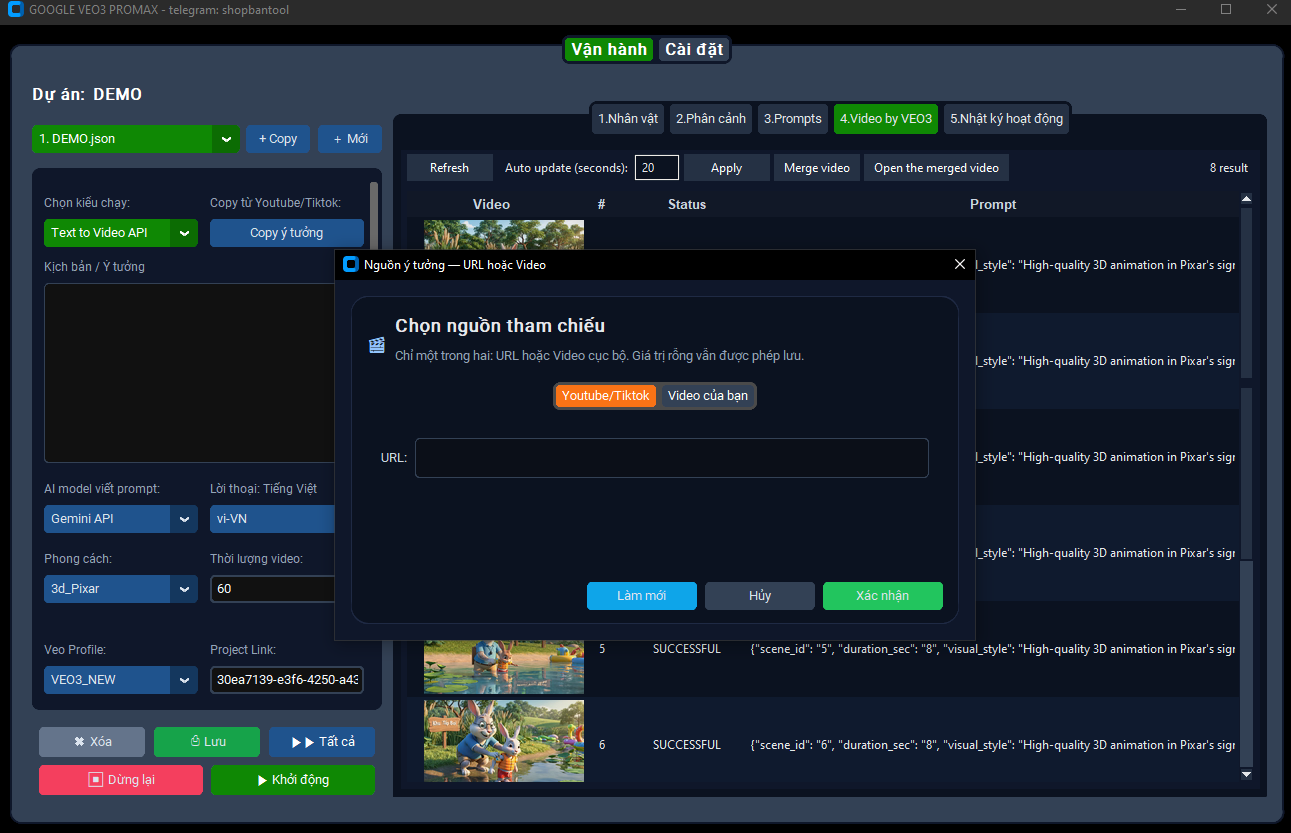Open the 2.Phân cảnh tab
1291x833 pixels.
coord(710,118)
